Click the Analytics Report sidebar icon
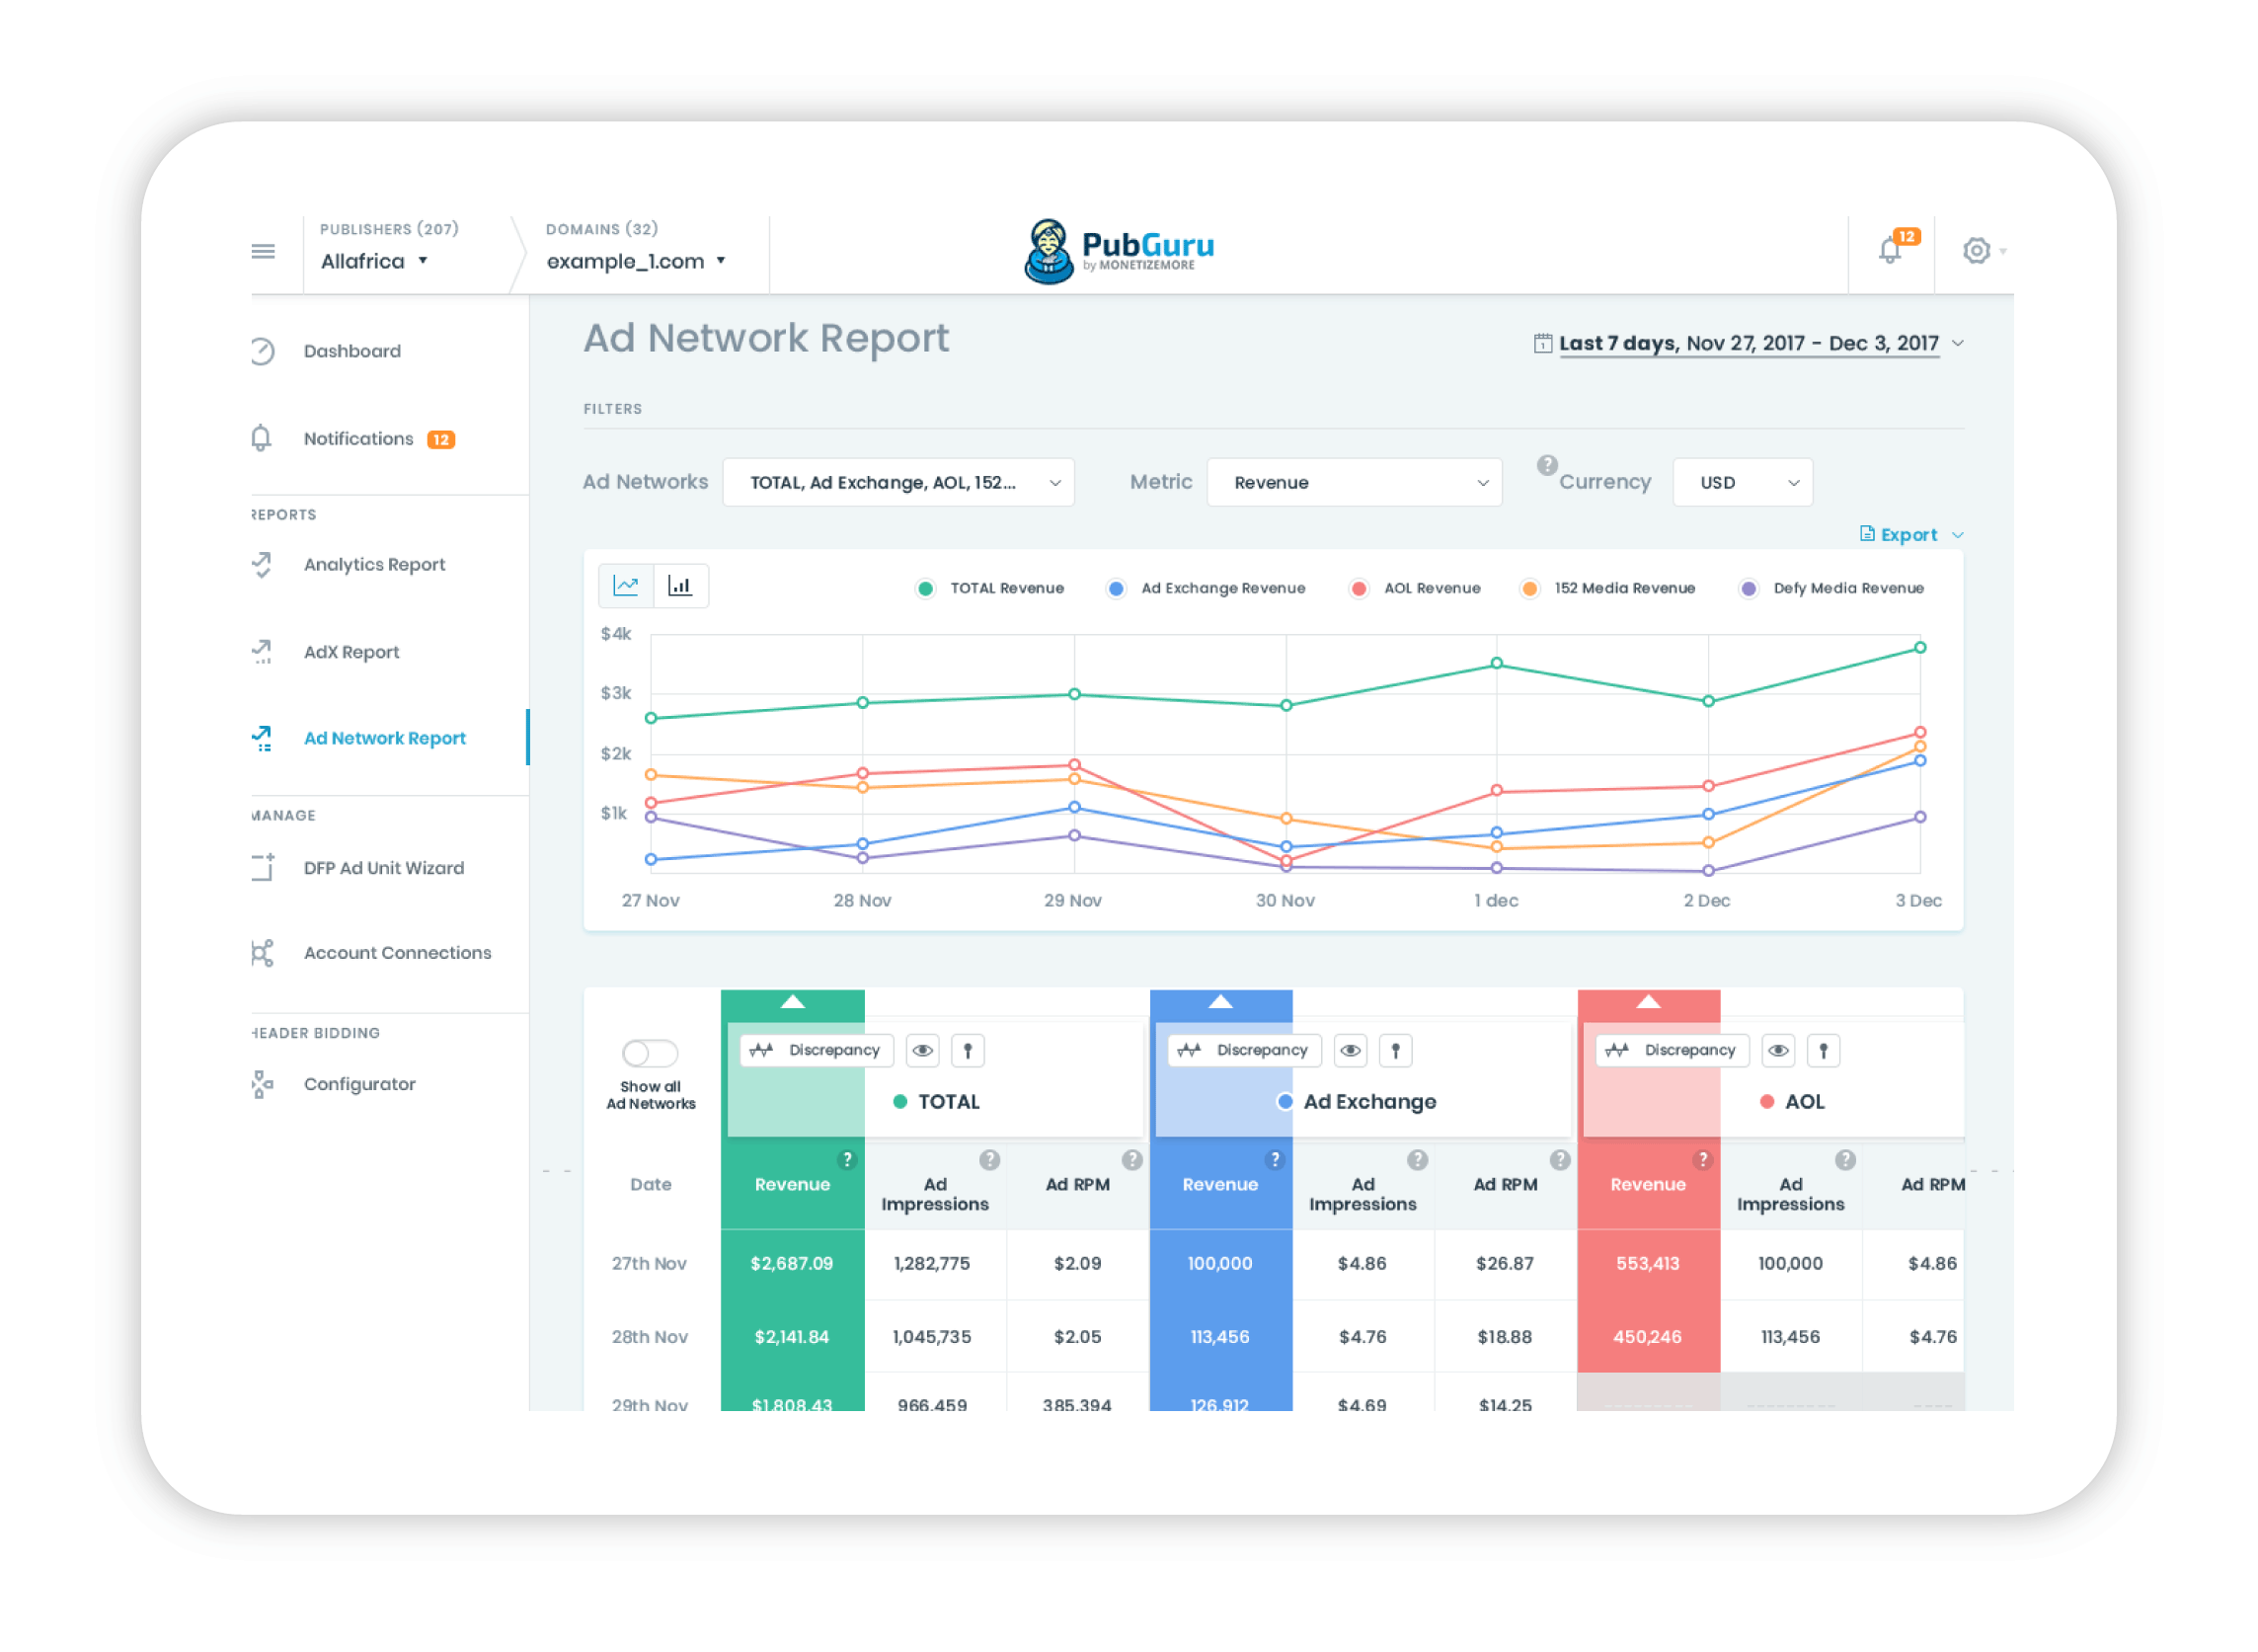The height and width of the screenshot is (1652, 2258). pos(262,565)
